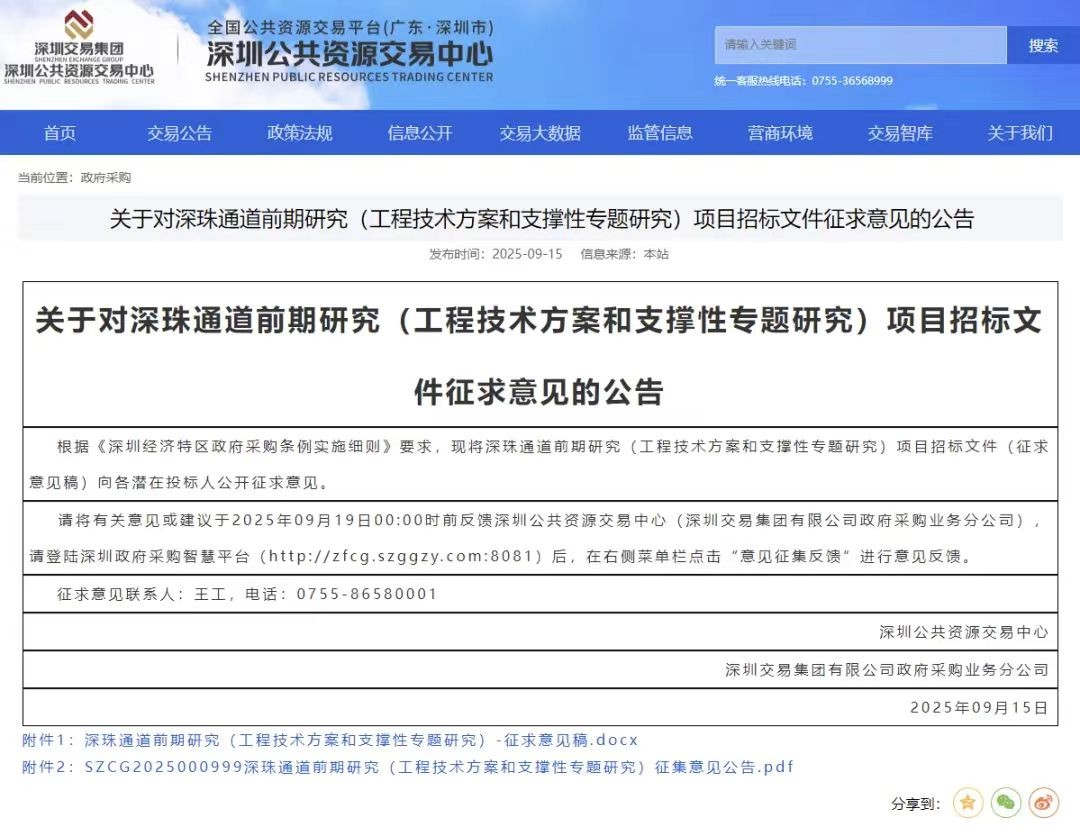1080x836 pixels.
Task: Open the 交易智库 menu item
Action: point(900,133)
